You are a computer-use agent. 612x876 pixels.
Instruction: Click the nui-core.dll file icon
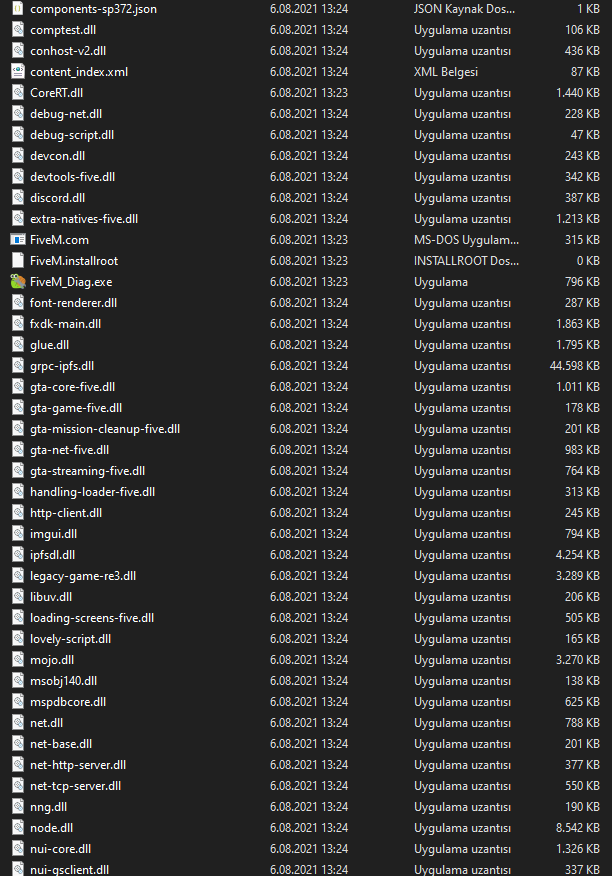click(18, 849)
